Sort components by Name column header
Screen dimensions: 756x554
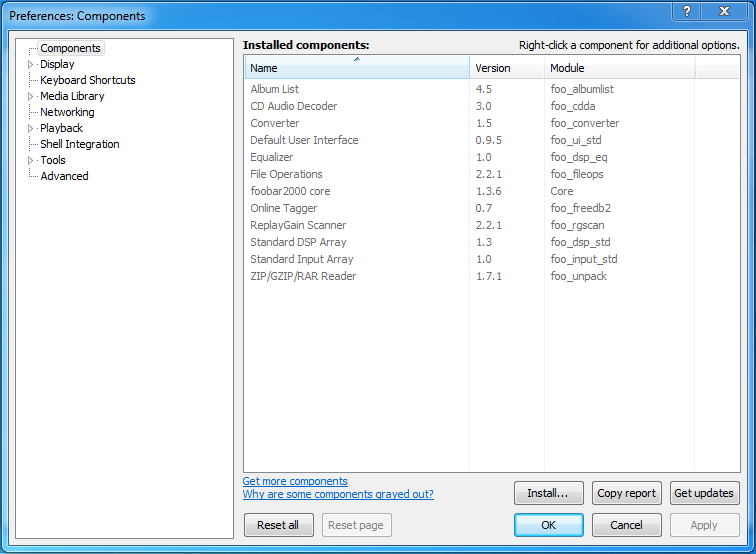(x=357, y=68)
